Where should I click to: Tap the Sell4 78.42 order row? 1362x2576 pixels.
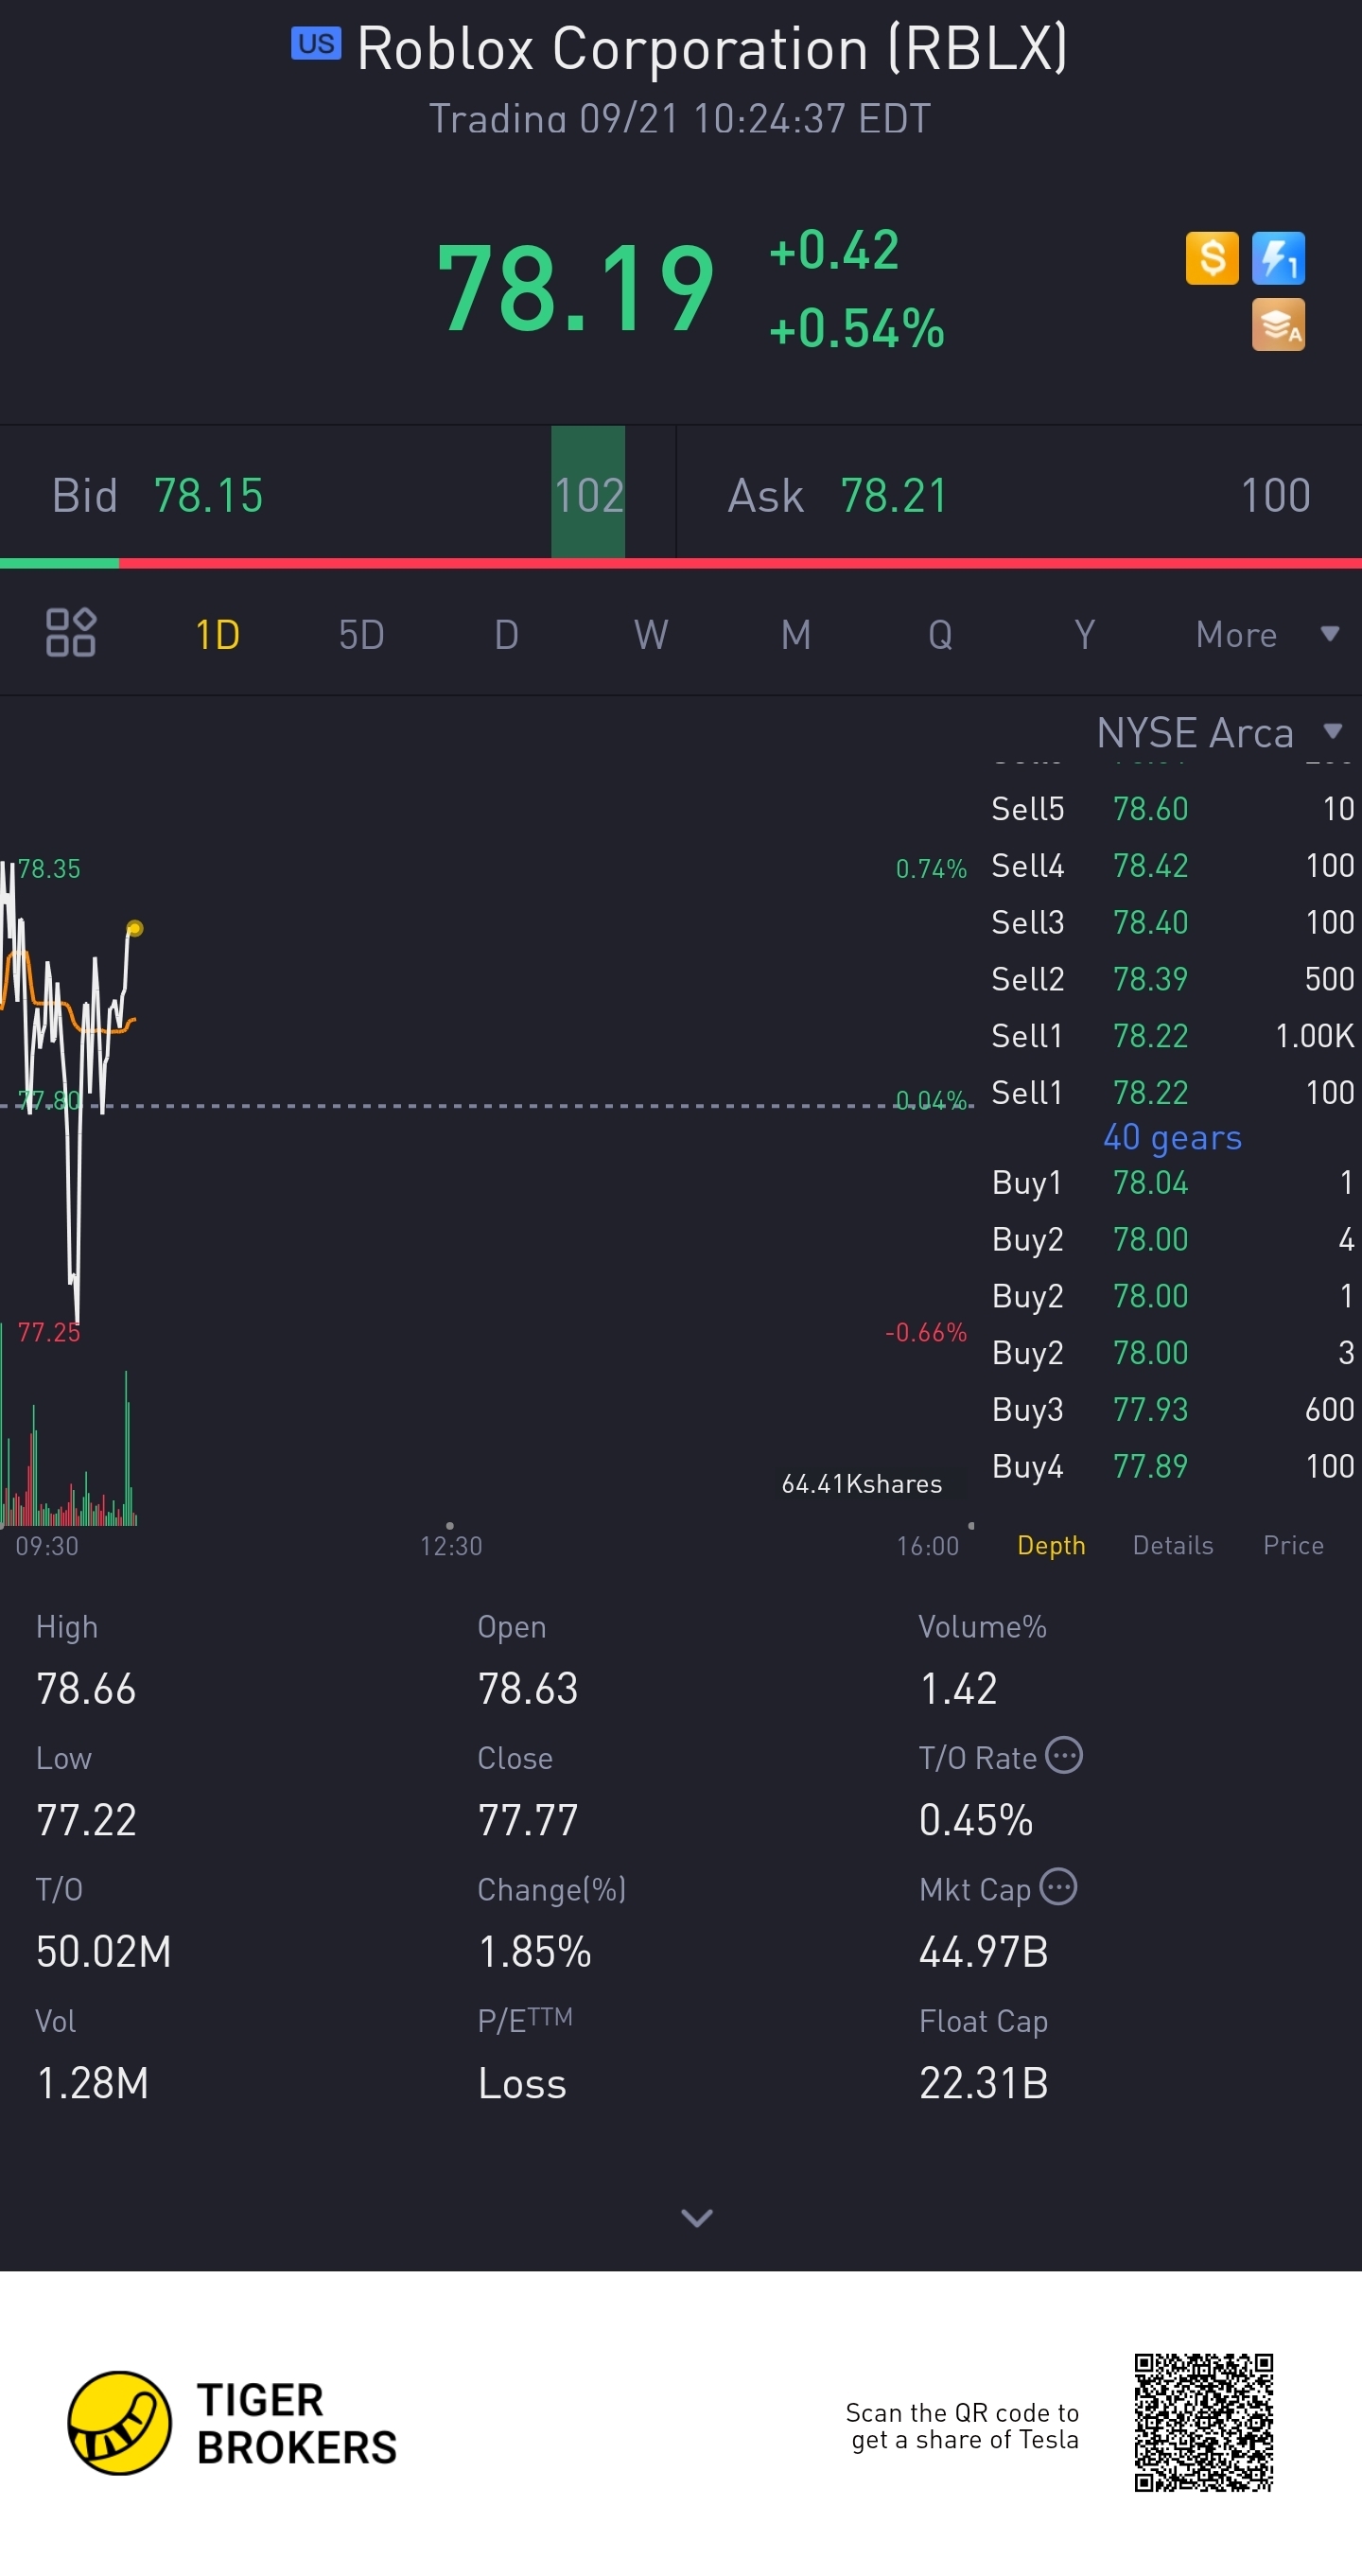1172,865
